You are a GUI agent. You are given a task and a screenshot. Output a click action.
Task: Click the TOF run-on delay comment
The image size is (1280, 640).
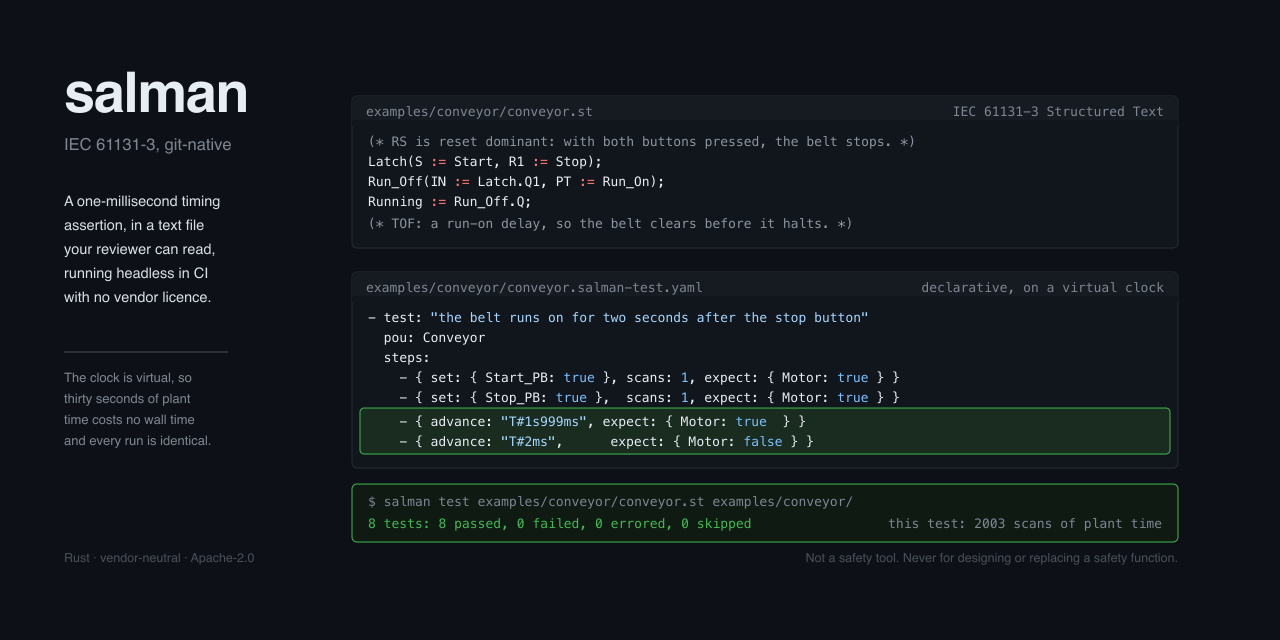tap(610, 224)
